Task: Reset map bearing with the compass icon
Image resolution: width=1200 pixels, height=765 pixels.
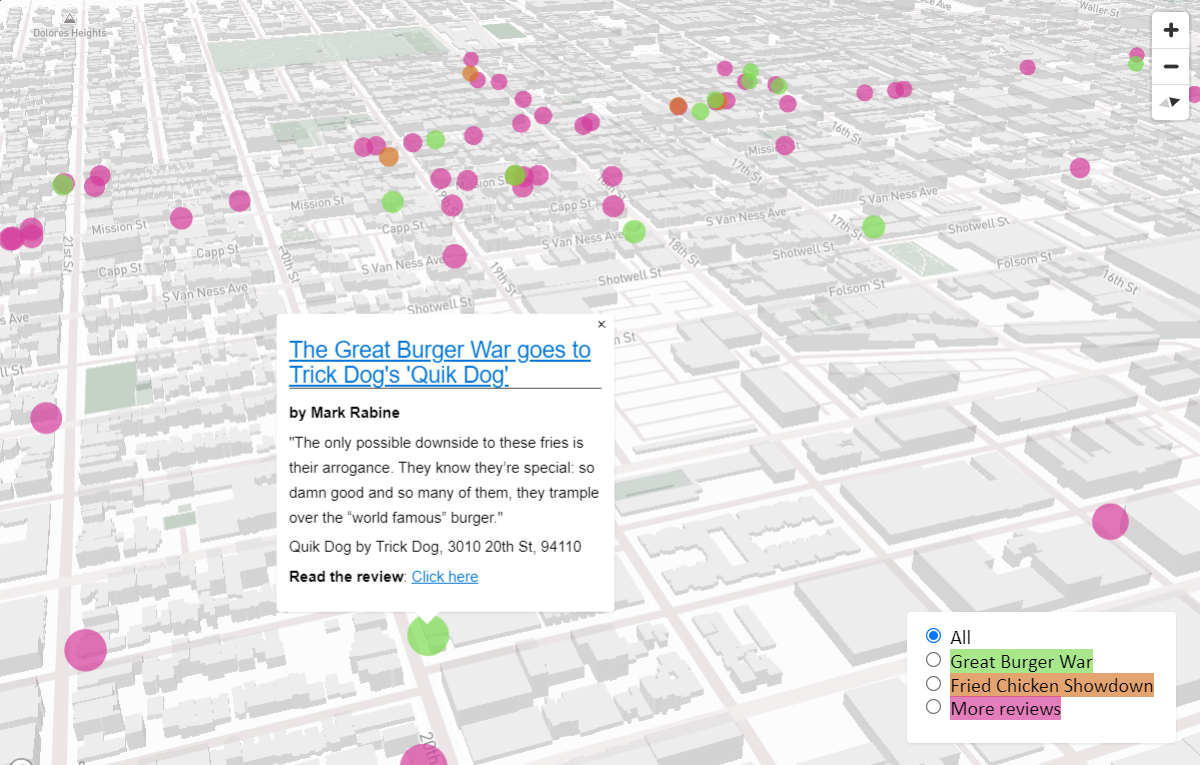Action: click(x=1170, y=101)
